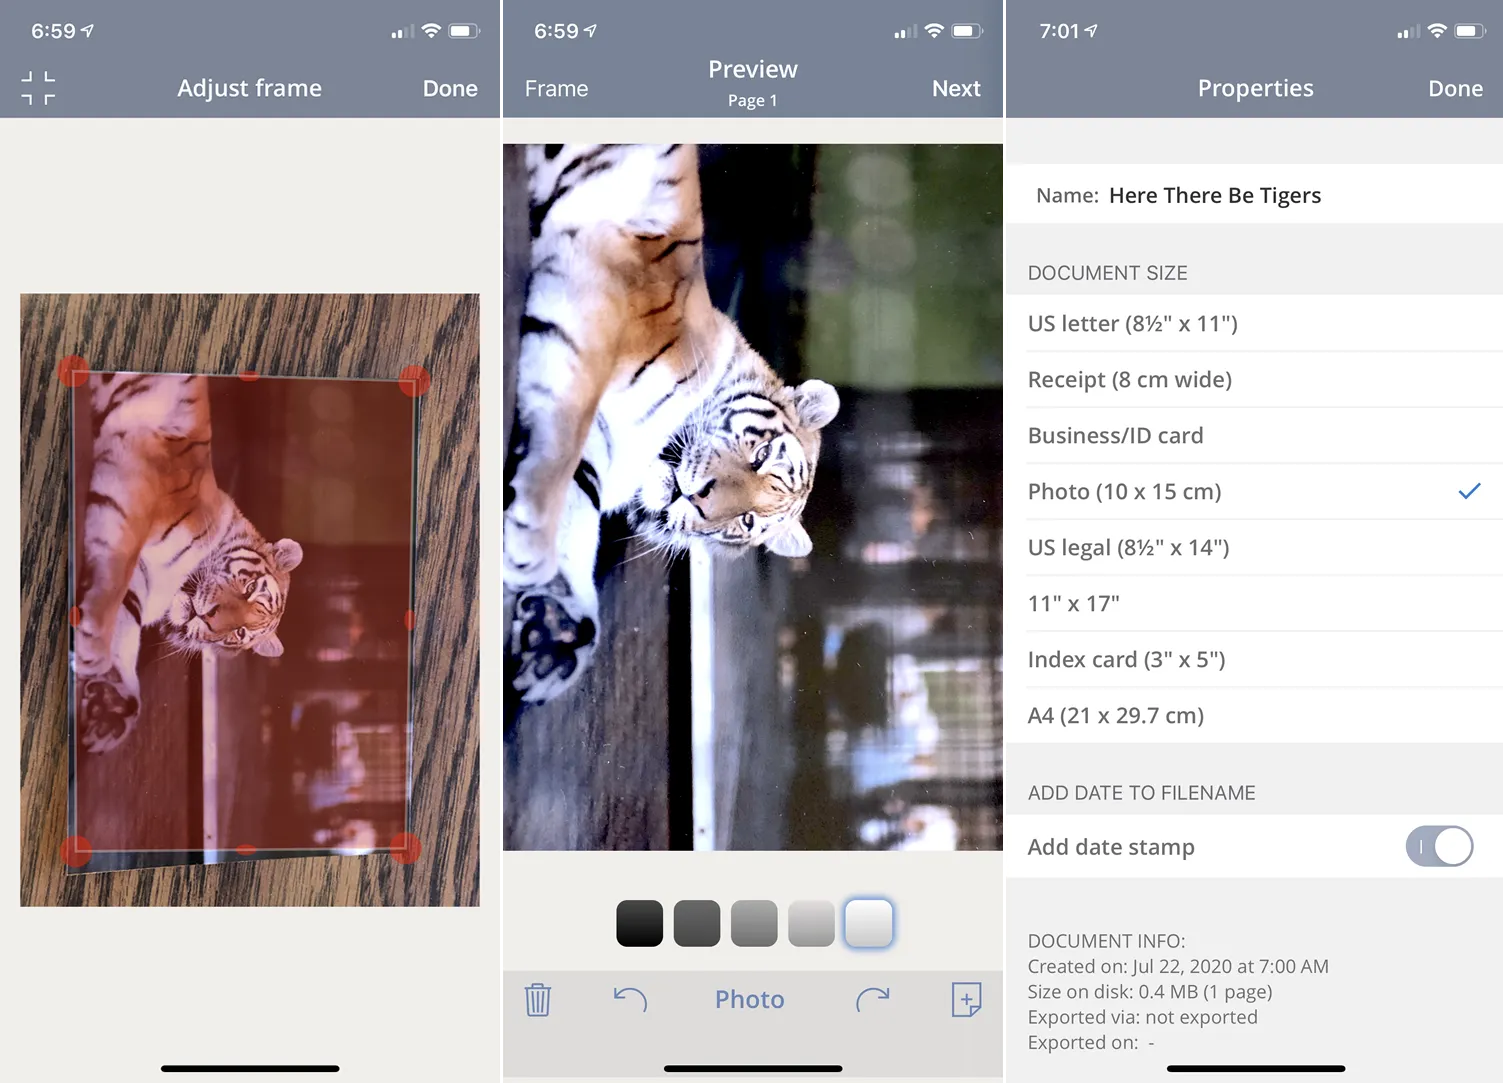Select top-left red corner handle

pyautogui.click(x=74, y=371)
